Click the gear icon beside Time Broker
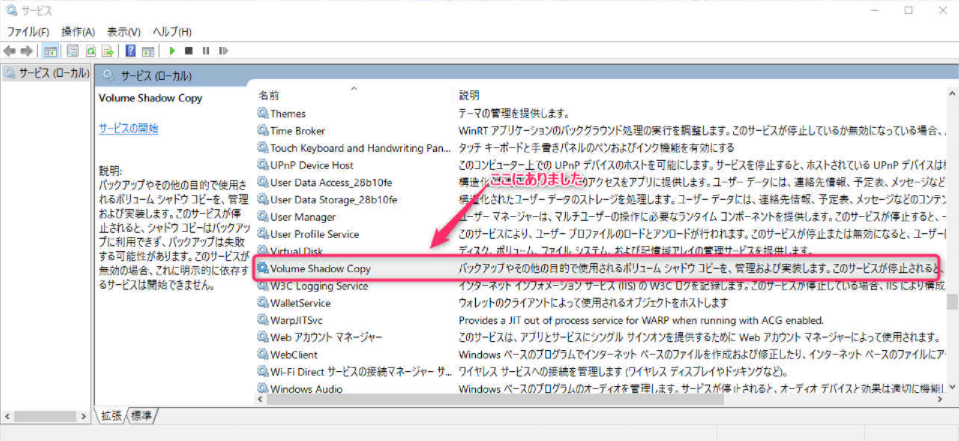The height and width of the screenshot is (441, 959). 263,130
